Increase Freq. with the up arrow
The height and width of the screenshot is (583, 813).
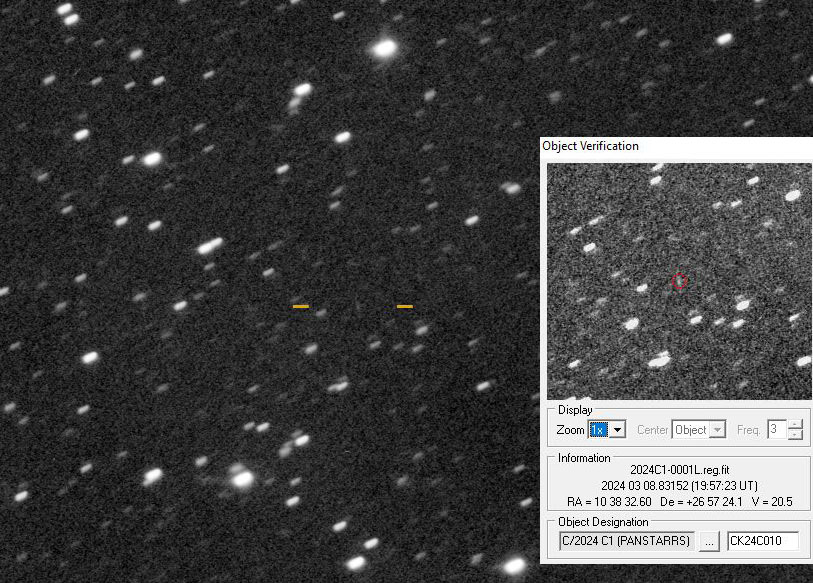(x=795, y=425)
